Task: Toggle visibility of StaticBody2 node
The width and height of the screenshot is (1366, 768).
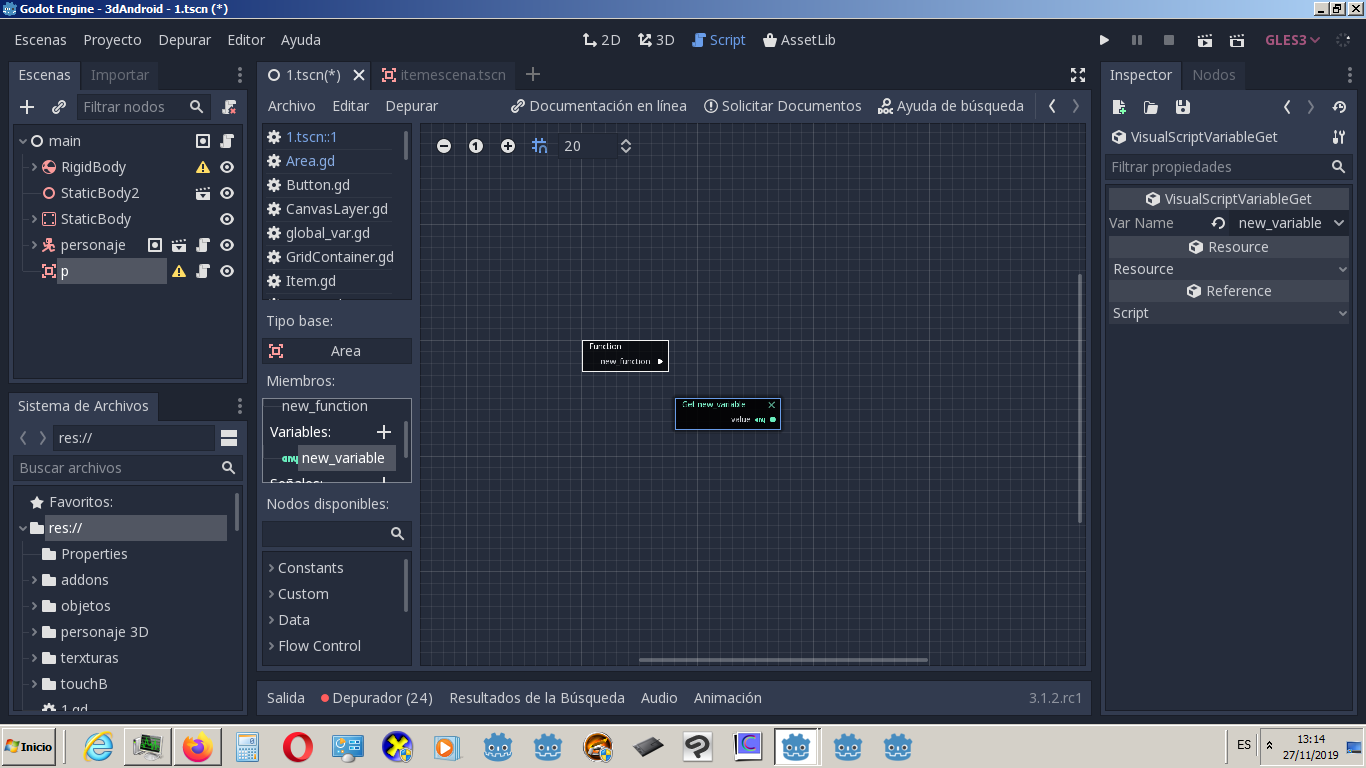Action: (227, 193)
